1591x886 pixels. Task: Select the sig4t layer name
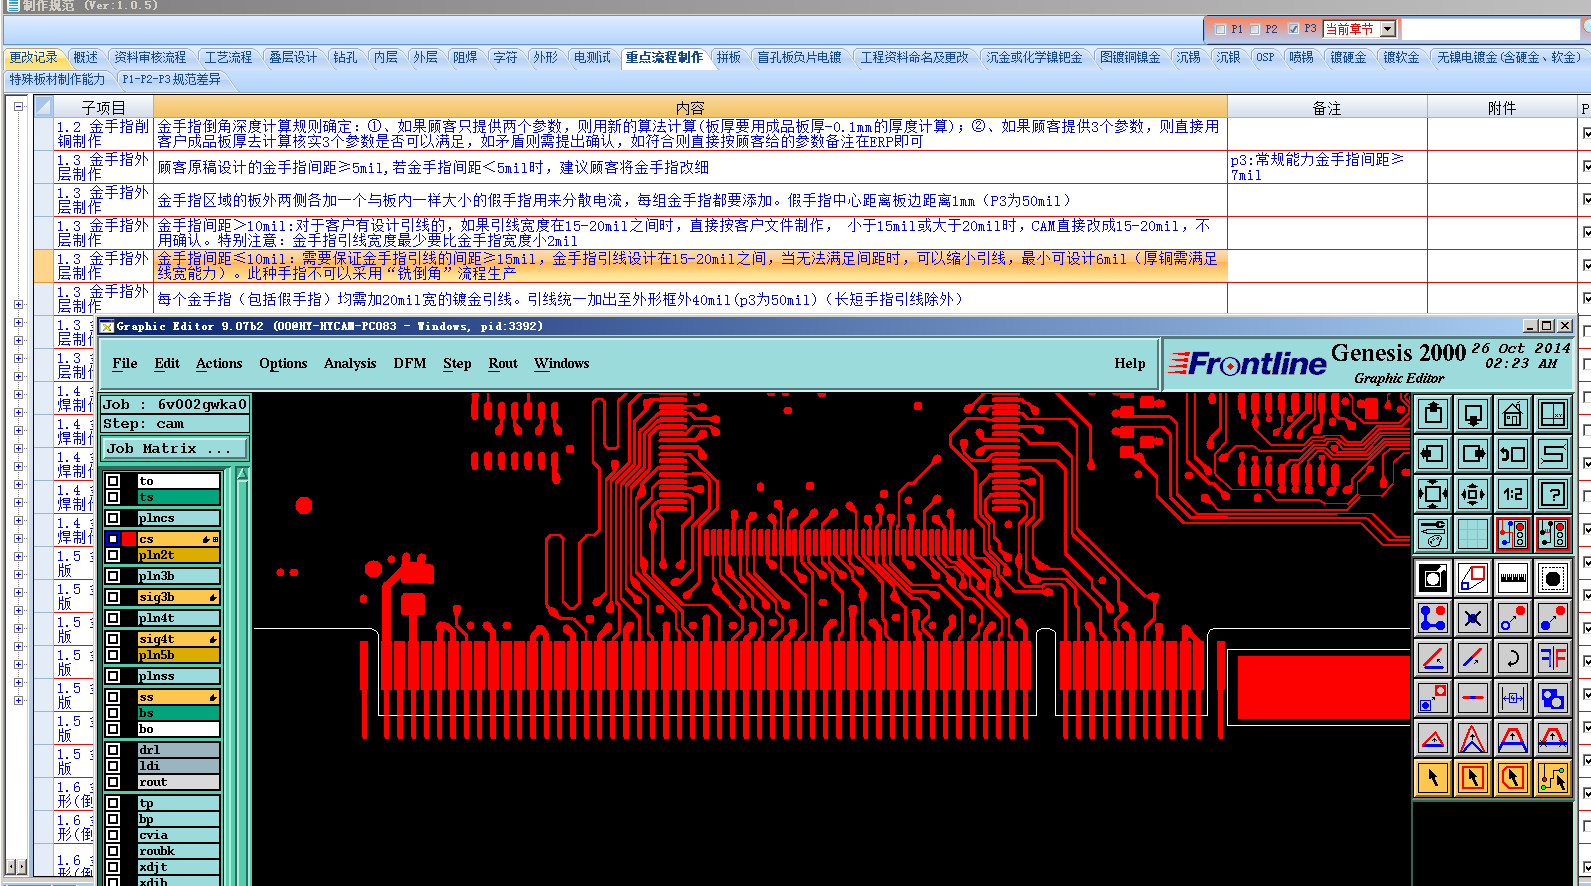click(178, 639)
